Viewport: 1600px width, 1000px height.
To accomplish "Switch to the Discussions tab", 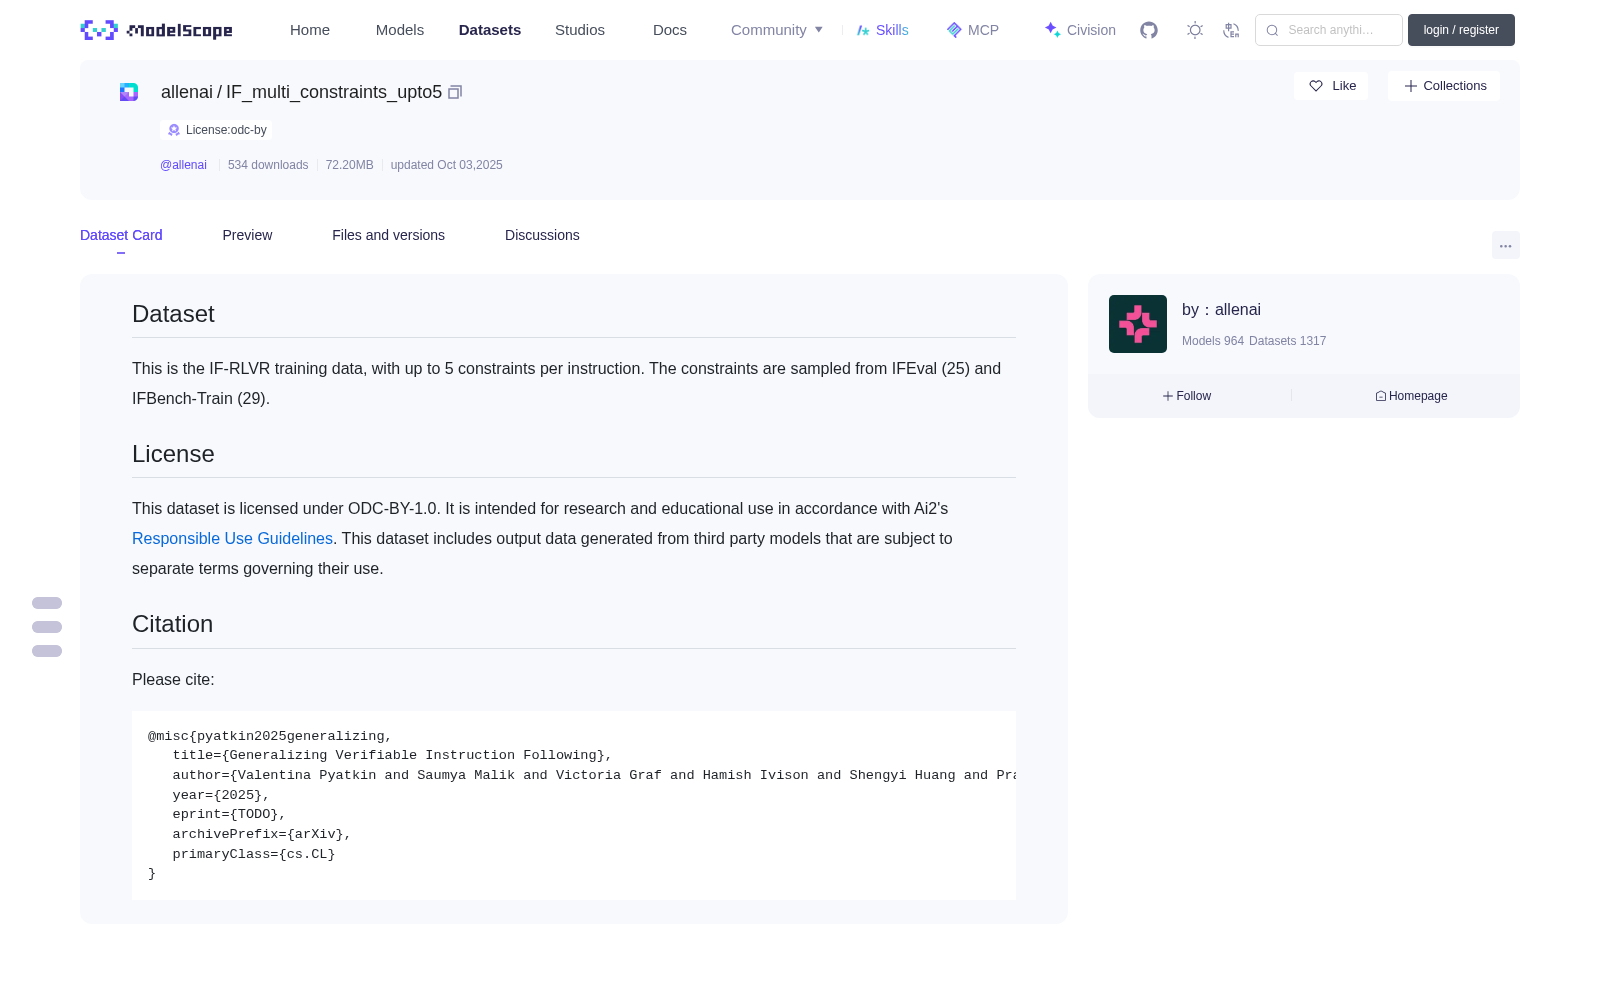I will (542, 235).
